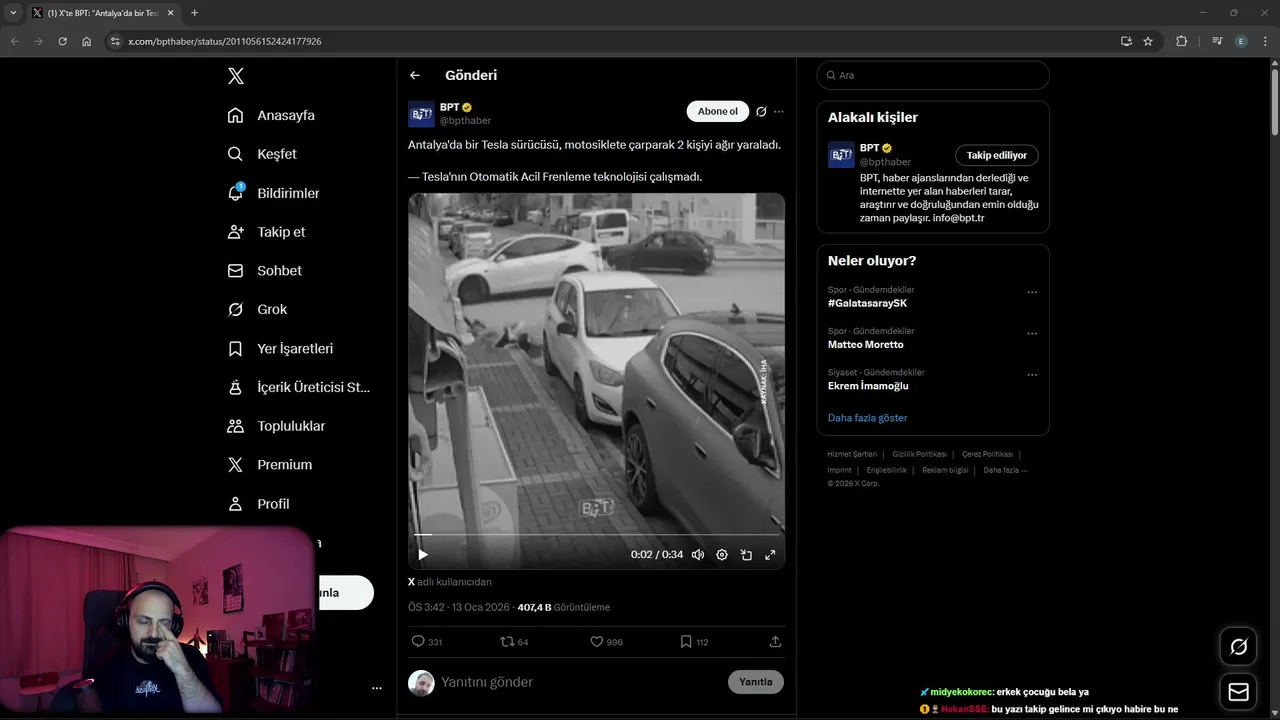
Task: Seek on the video progress bar
Action: click(596, 536)
